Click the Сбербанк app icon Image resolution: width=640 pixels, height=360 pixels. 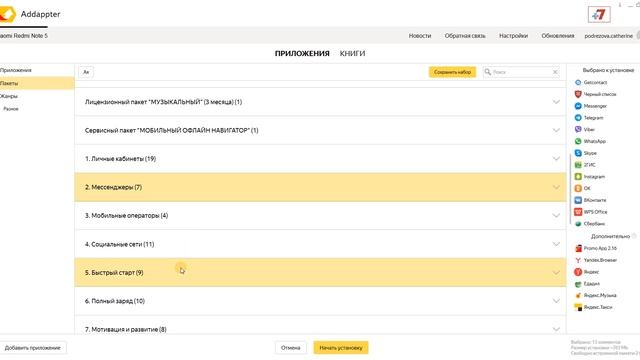click(578, 224)
